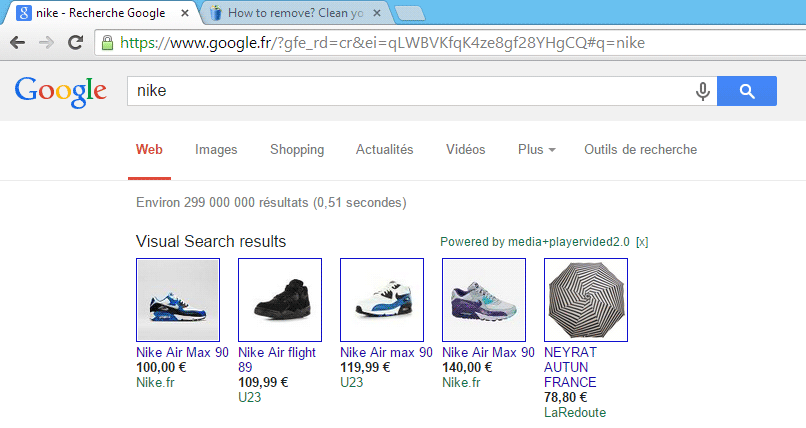Go back with the browser back arrow
Image resolution: width=806 pixels, height=428 pixels.
click(17, 43)
